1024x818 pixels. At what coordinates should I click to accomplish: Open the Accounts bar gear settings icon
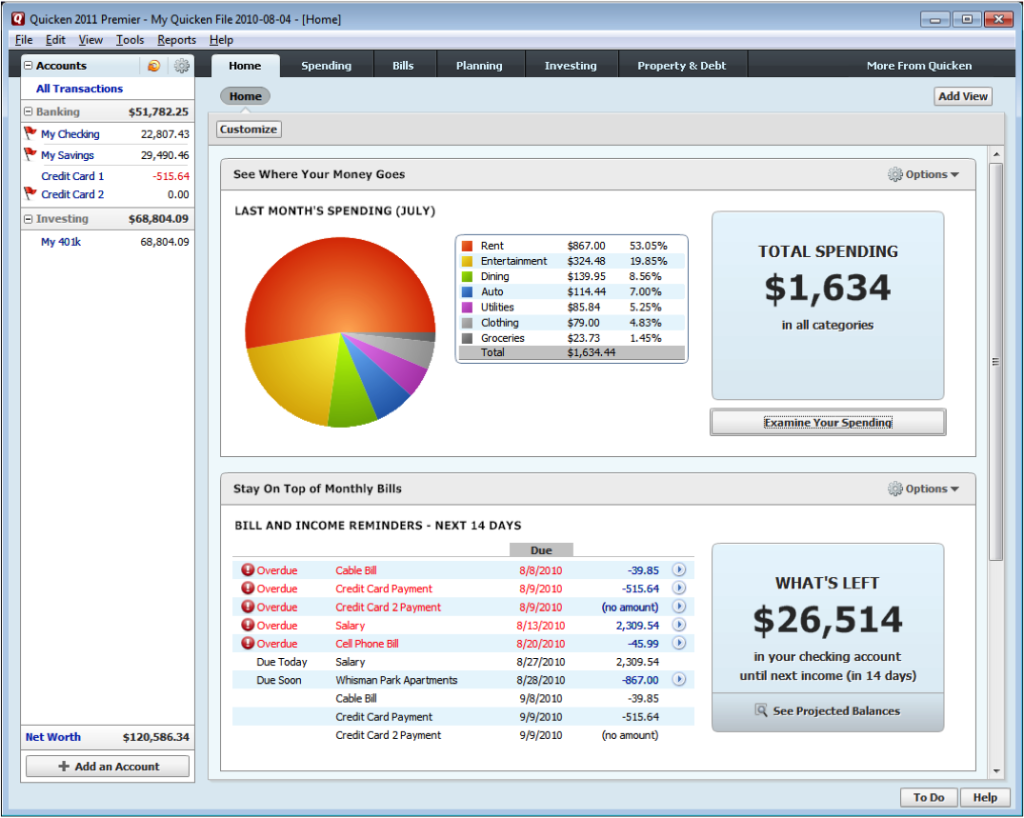coord(182,65)
